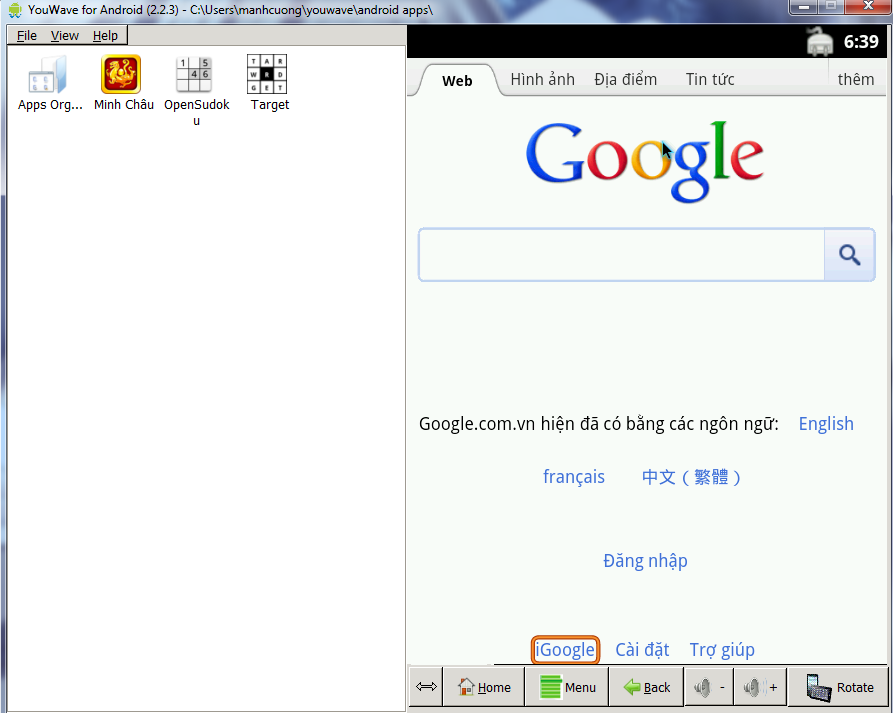Switch to the Địa điểm tab
This screenshot has width=893, height=713.
(x=625, y=79)
